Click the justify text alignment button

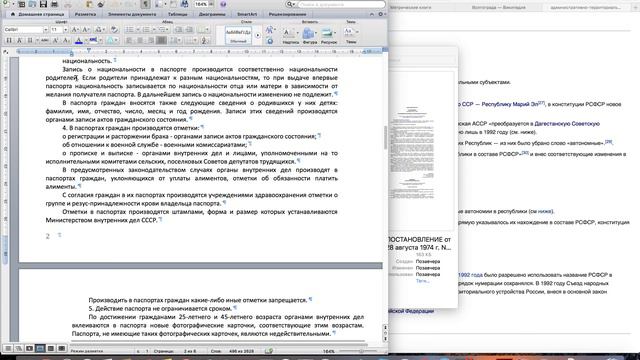162,40
